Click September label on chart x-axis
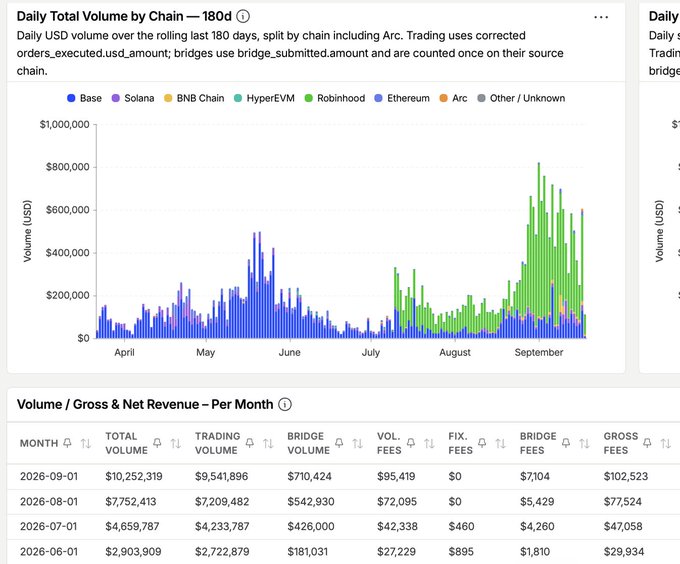 (539, 352)
